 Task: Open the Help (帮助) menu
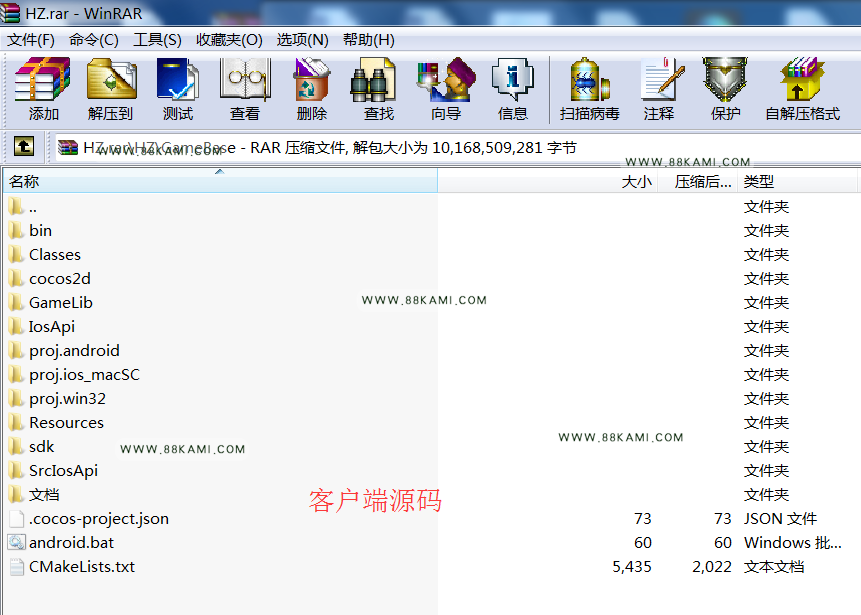[x=369, y=40]
